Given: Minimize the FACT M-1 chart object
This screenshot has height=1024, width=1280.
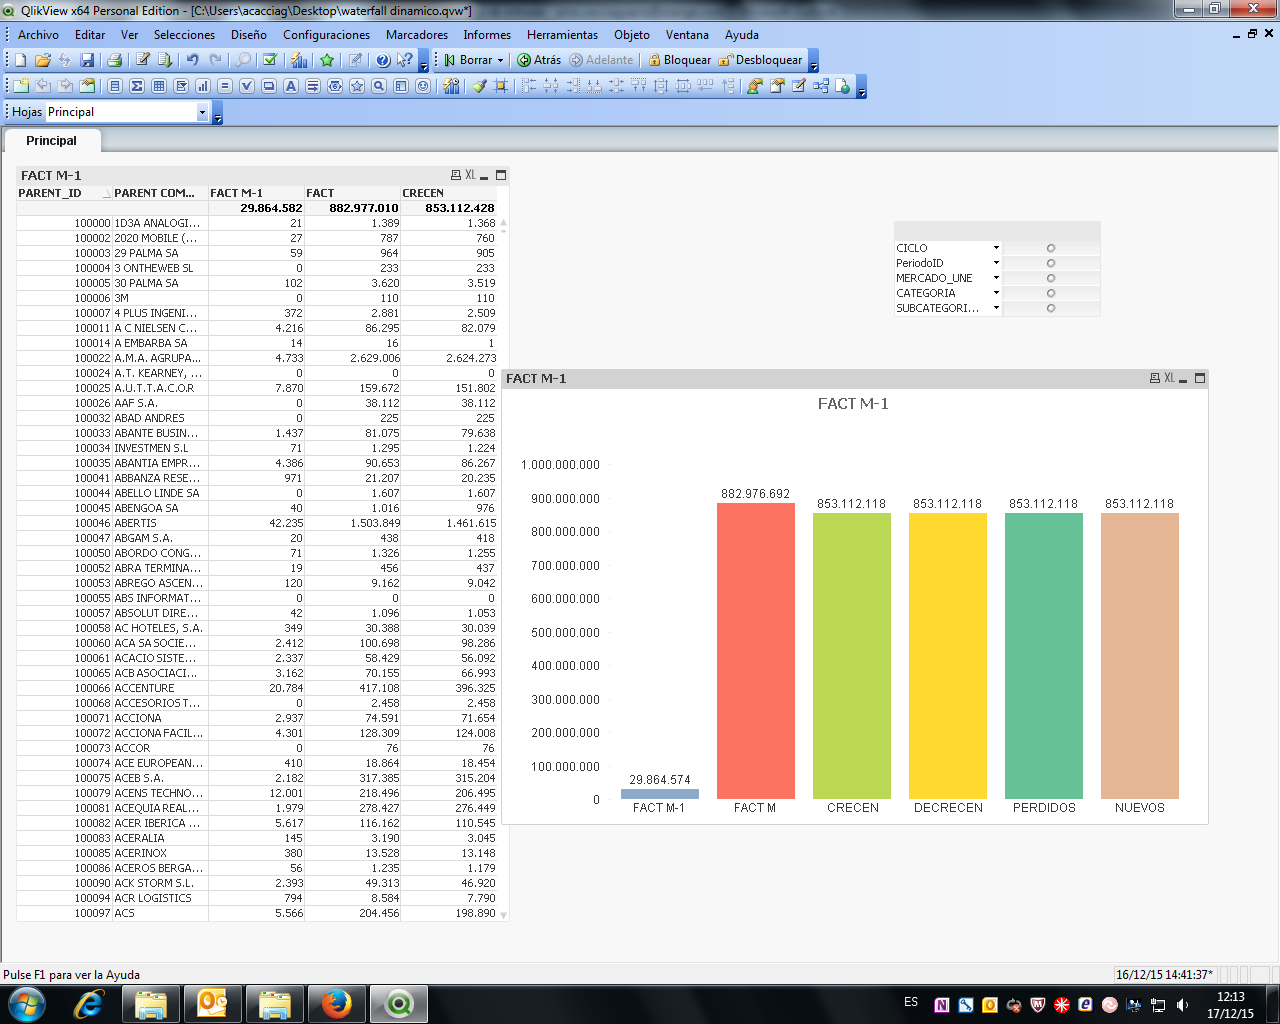Looking at the screenshot, I should 1183,379.
